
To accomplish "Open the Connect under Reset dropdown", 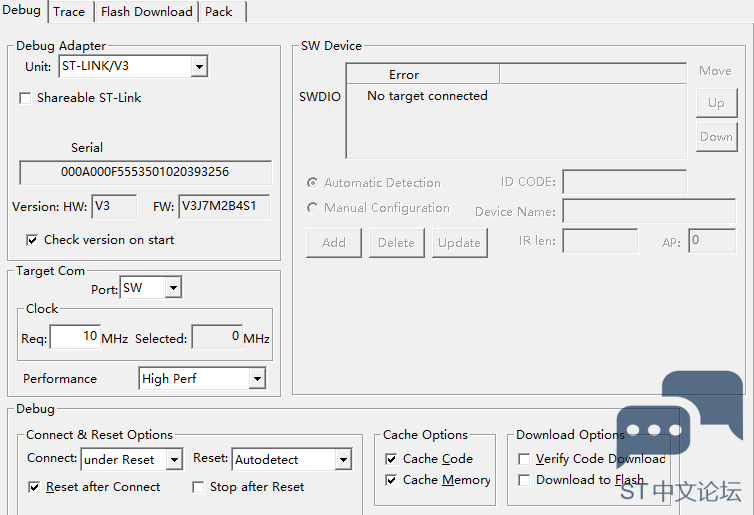I will pos(174,460).
